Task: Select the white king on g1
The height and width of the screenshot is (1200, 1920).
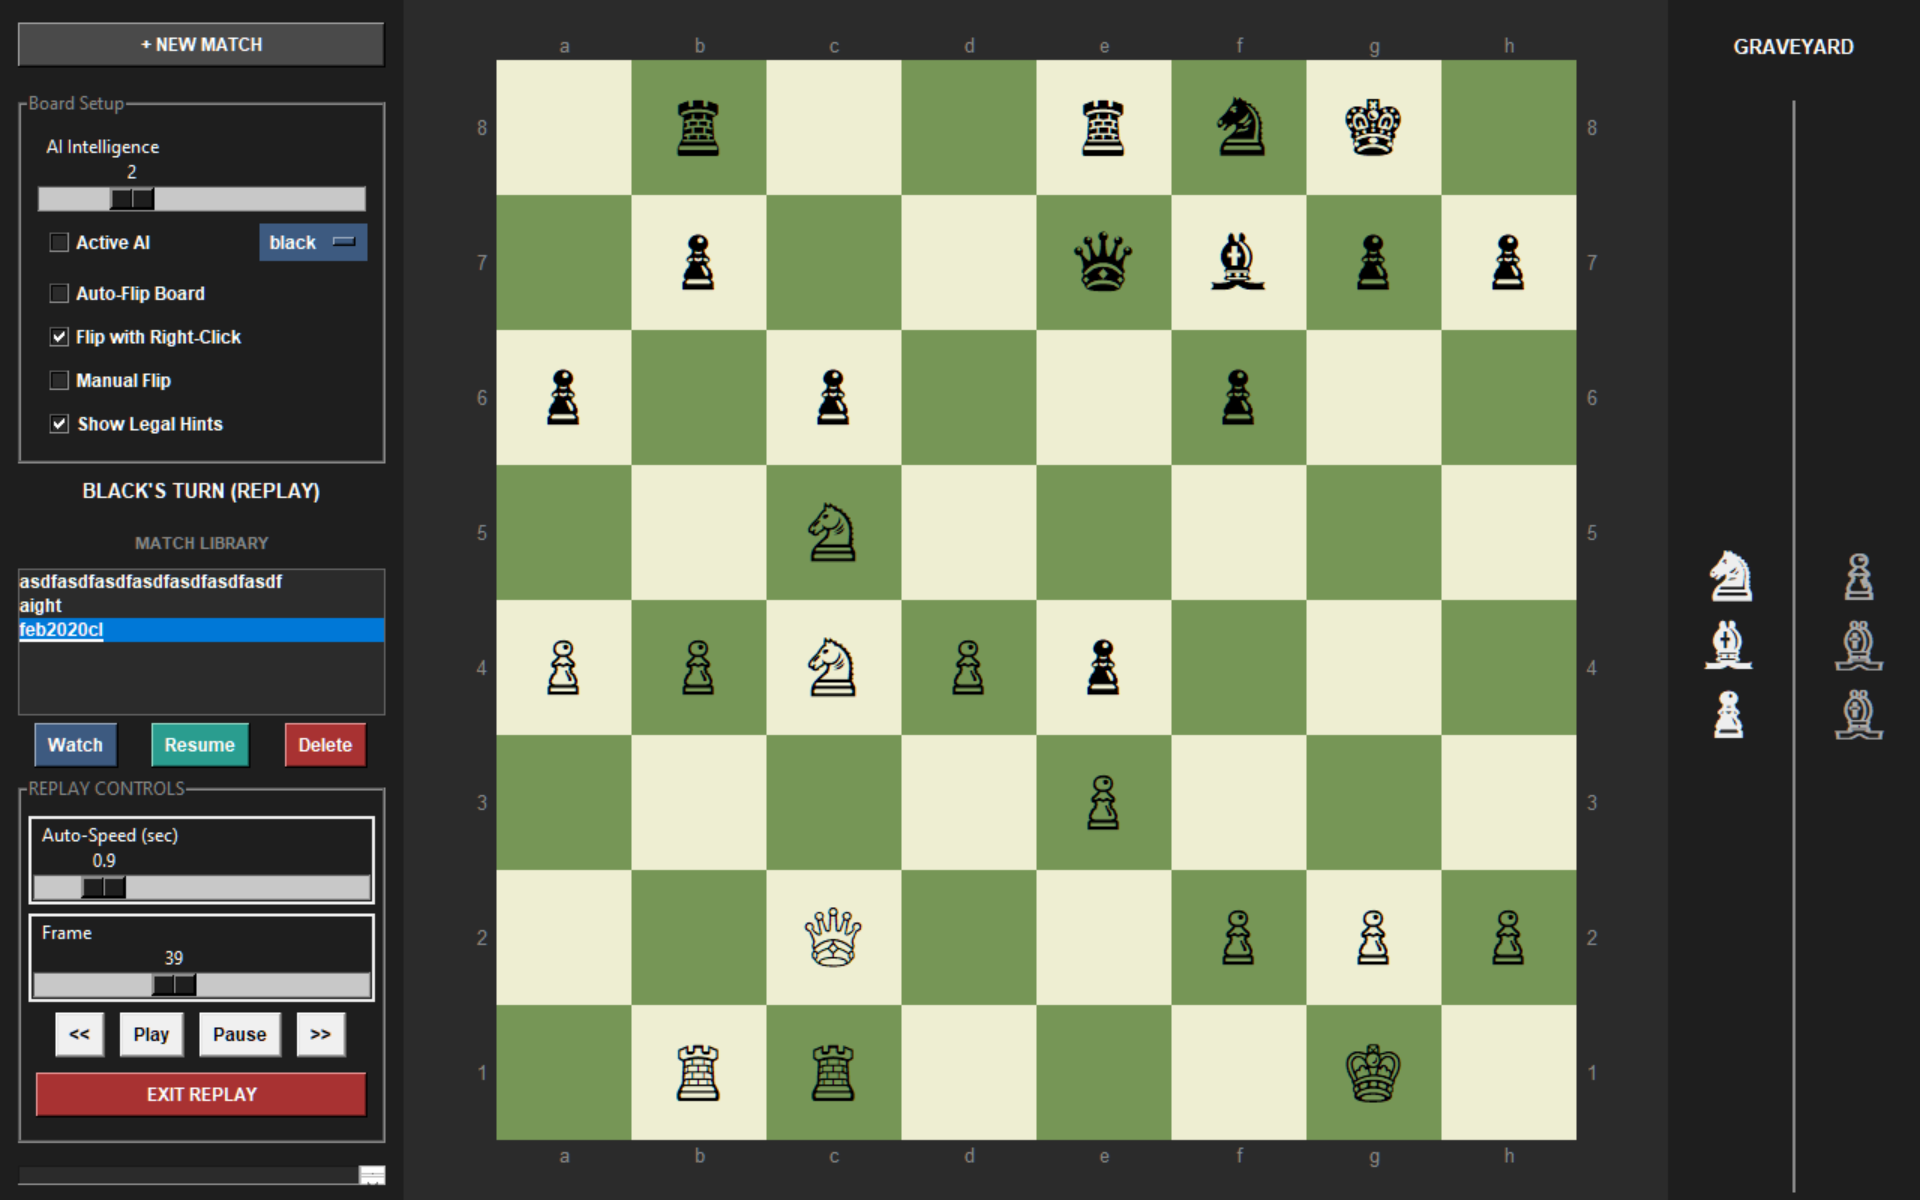Action: tap(1373, 1072)
